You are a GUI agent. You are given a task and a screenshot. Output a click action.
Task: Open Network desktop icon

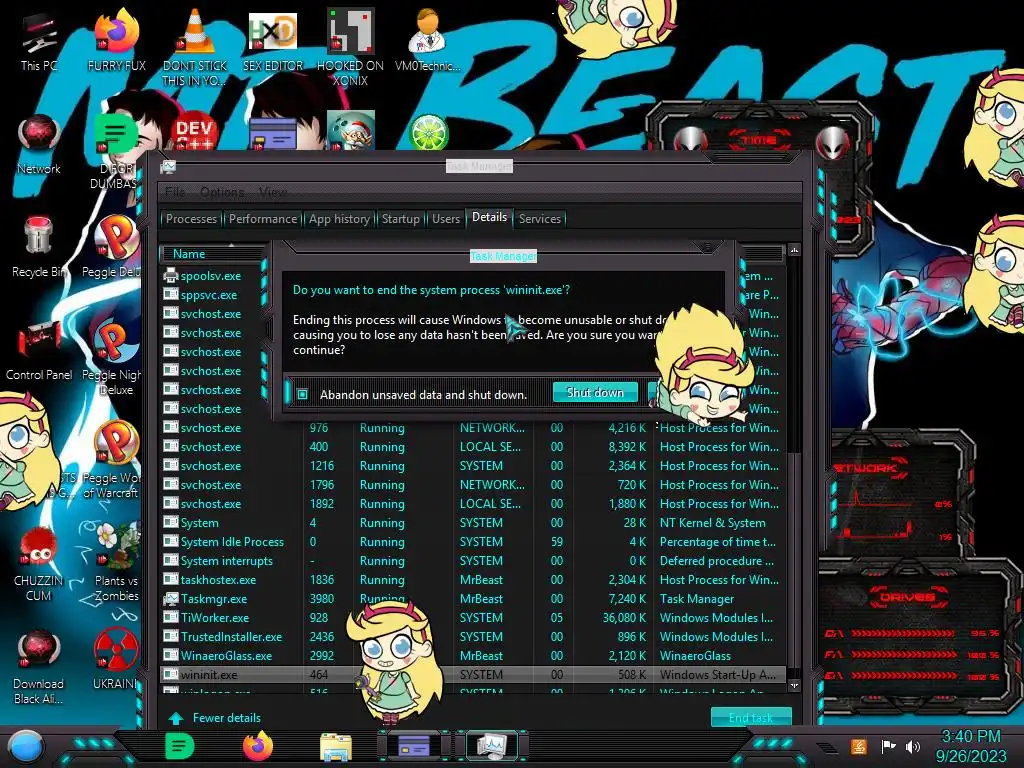[x=39, y=144]
